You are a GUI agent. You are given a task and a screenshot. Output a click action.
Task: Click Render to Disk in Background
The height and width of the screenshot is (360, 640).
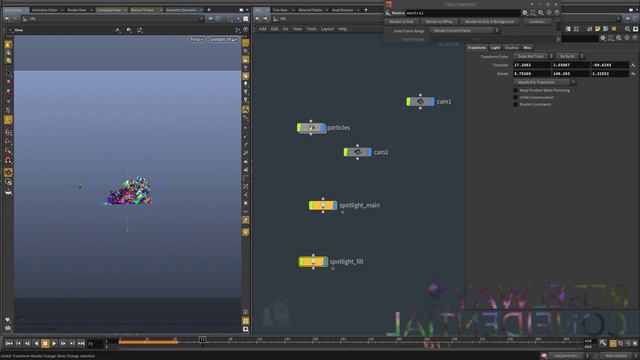coord(489,22)
